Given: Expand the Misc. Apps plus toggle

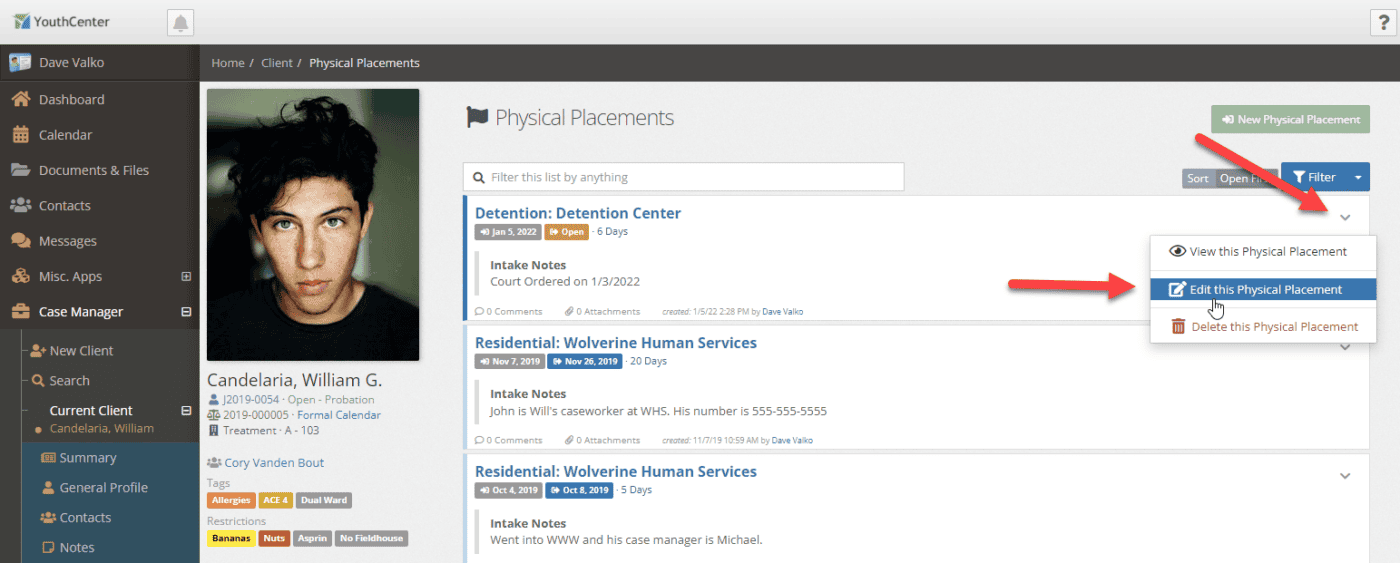Looking at the screenshot, I should coord(186,277).
